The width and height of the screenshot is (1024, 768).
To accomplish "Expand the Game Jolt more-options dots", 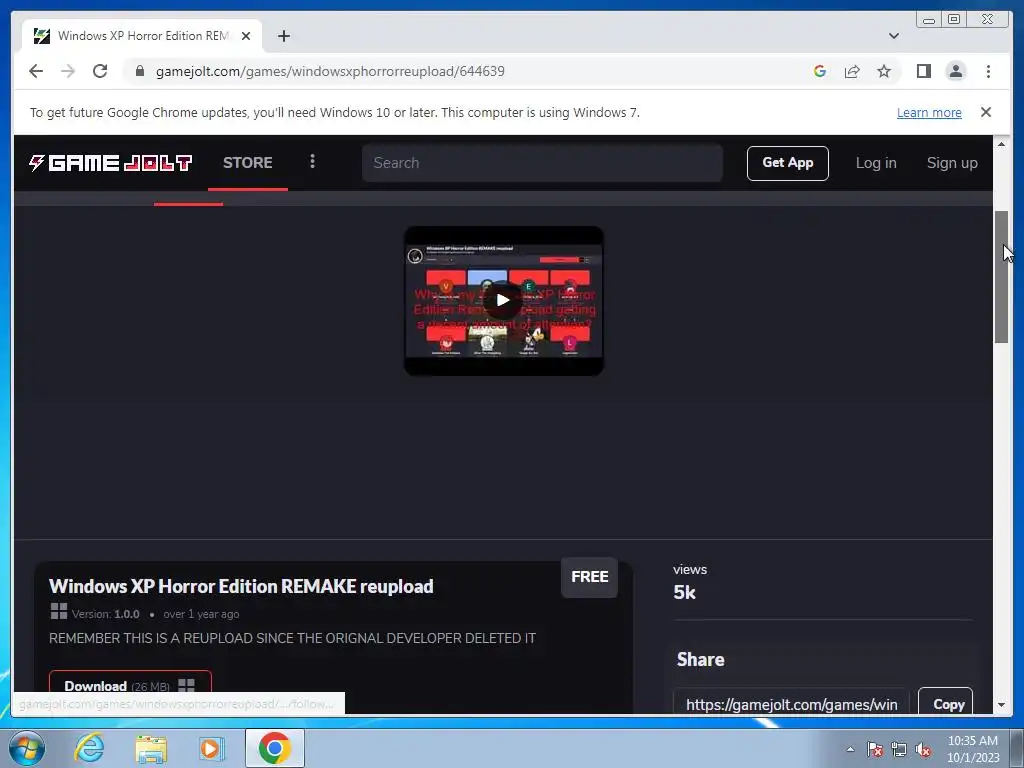I will pyautogui.click(x=312, y=161).
